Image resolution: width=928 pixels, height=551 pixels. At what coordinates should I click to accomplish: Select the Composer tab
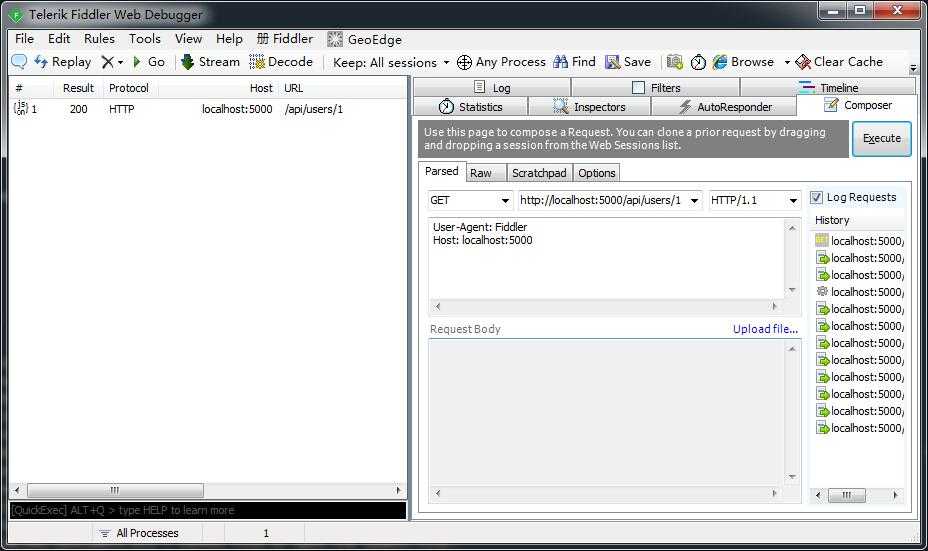pyautogui.click(x=857, y=105)
